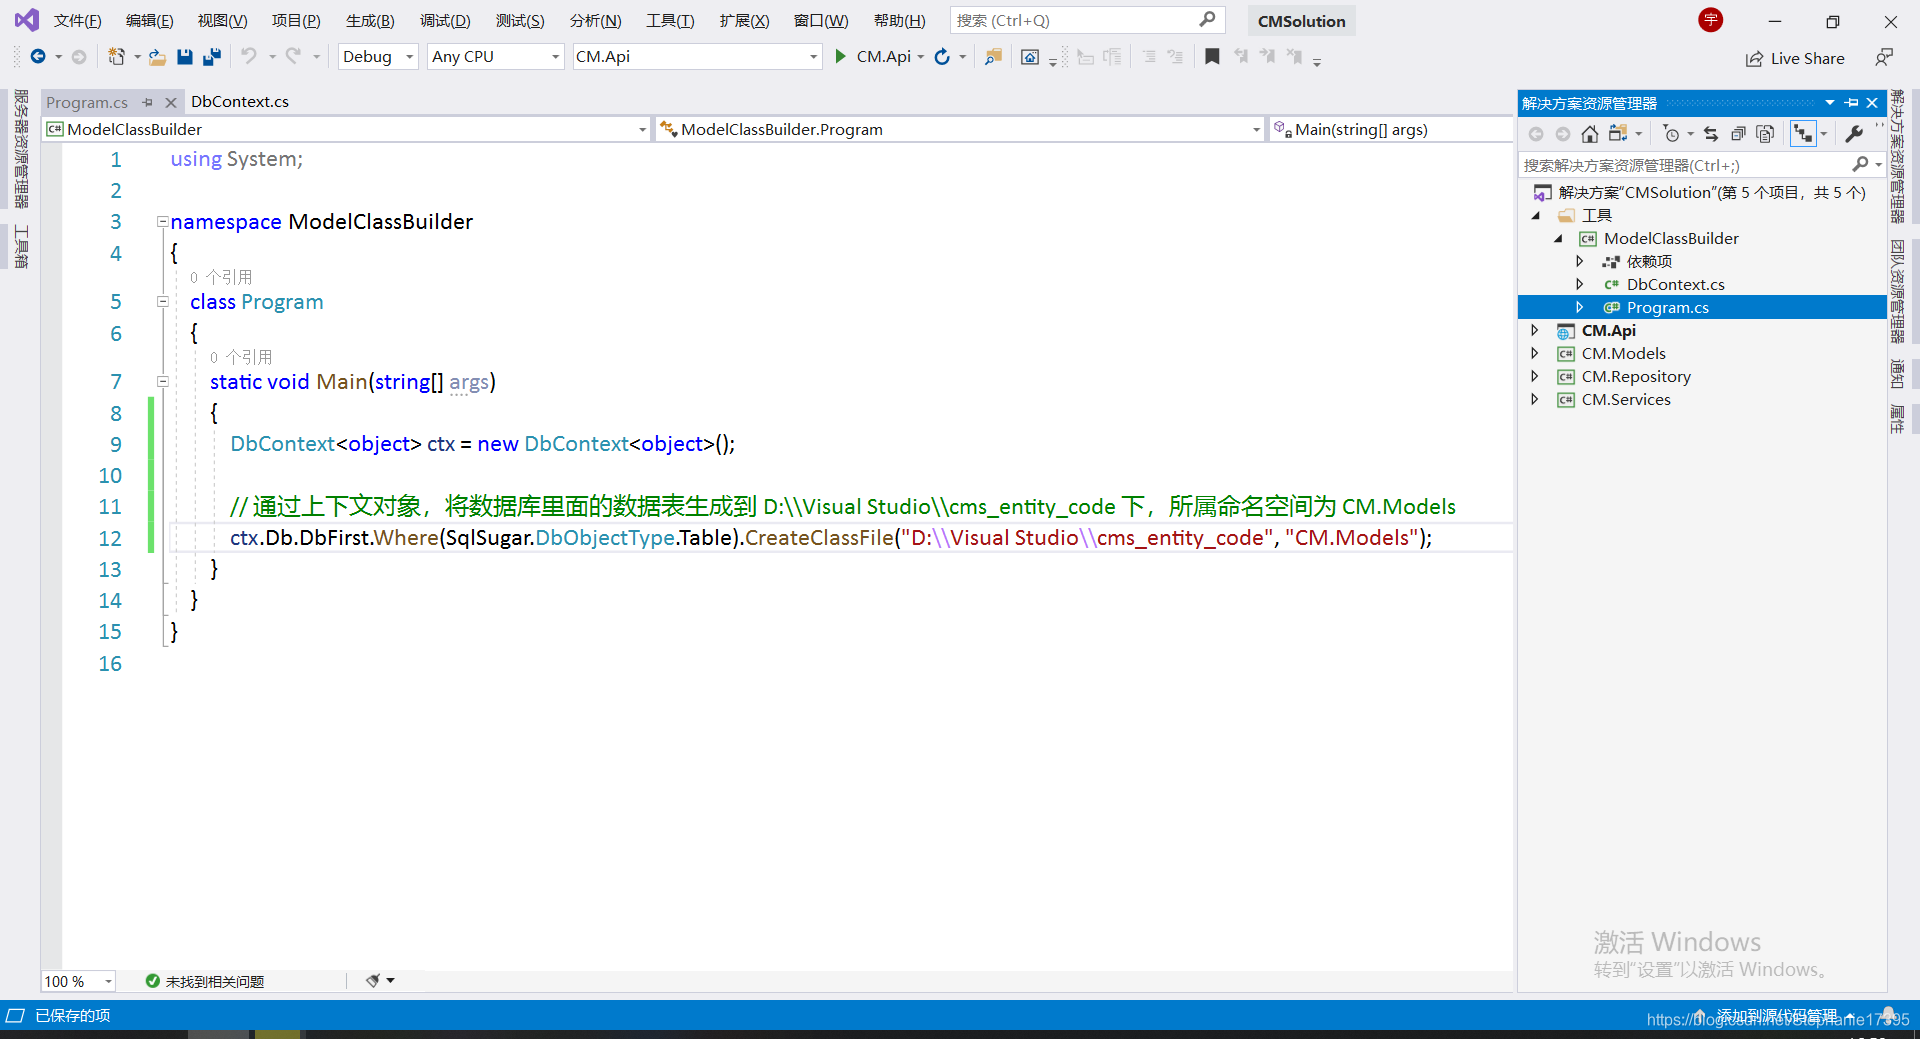Close the Program.cs tab

click(x=171, y=102)
